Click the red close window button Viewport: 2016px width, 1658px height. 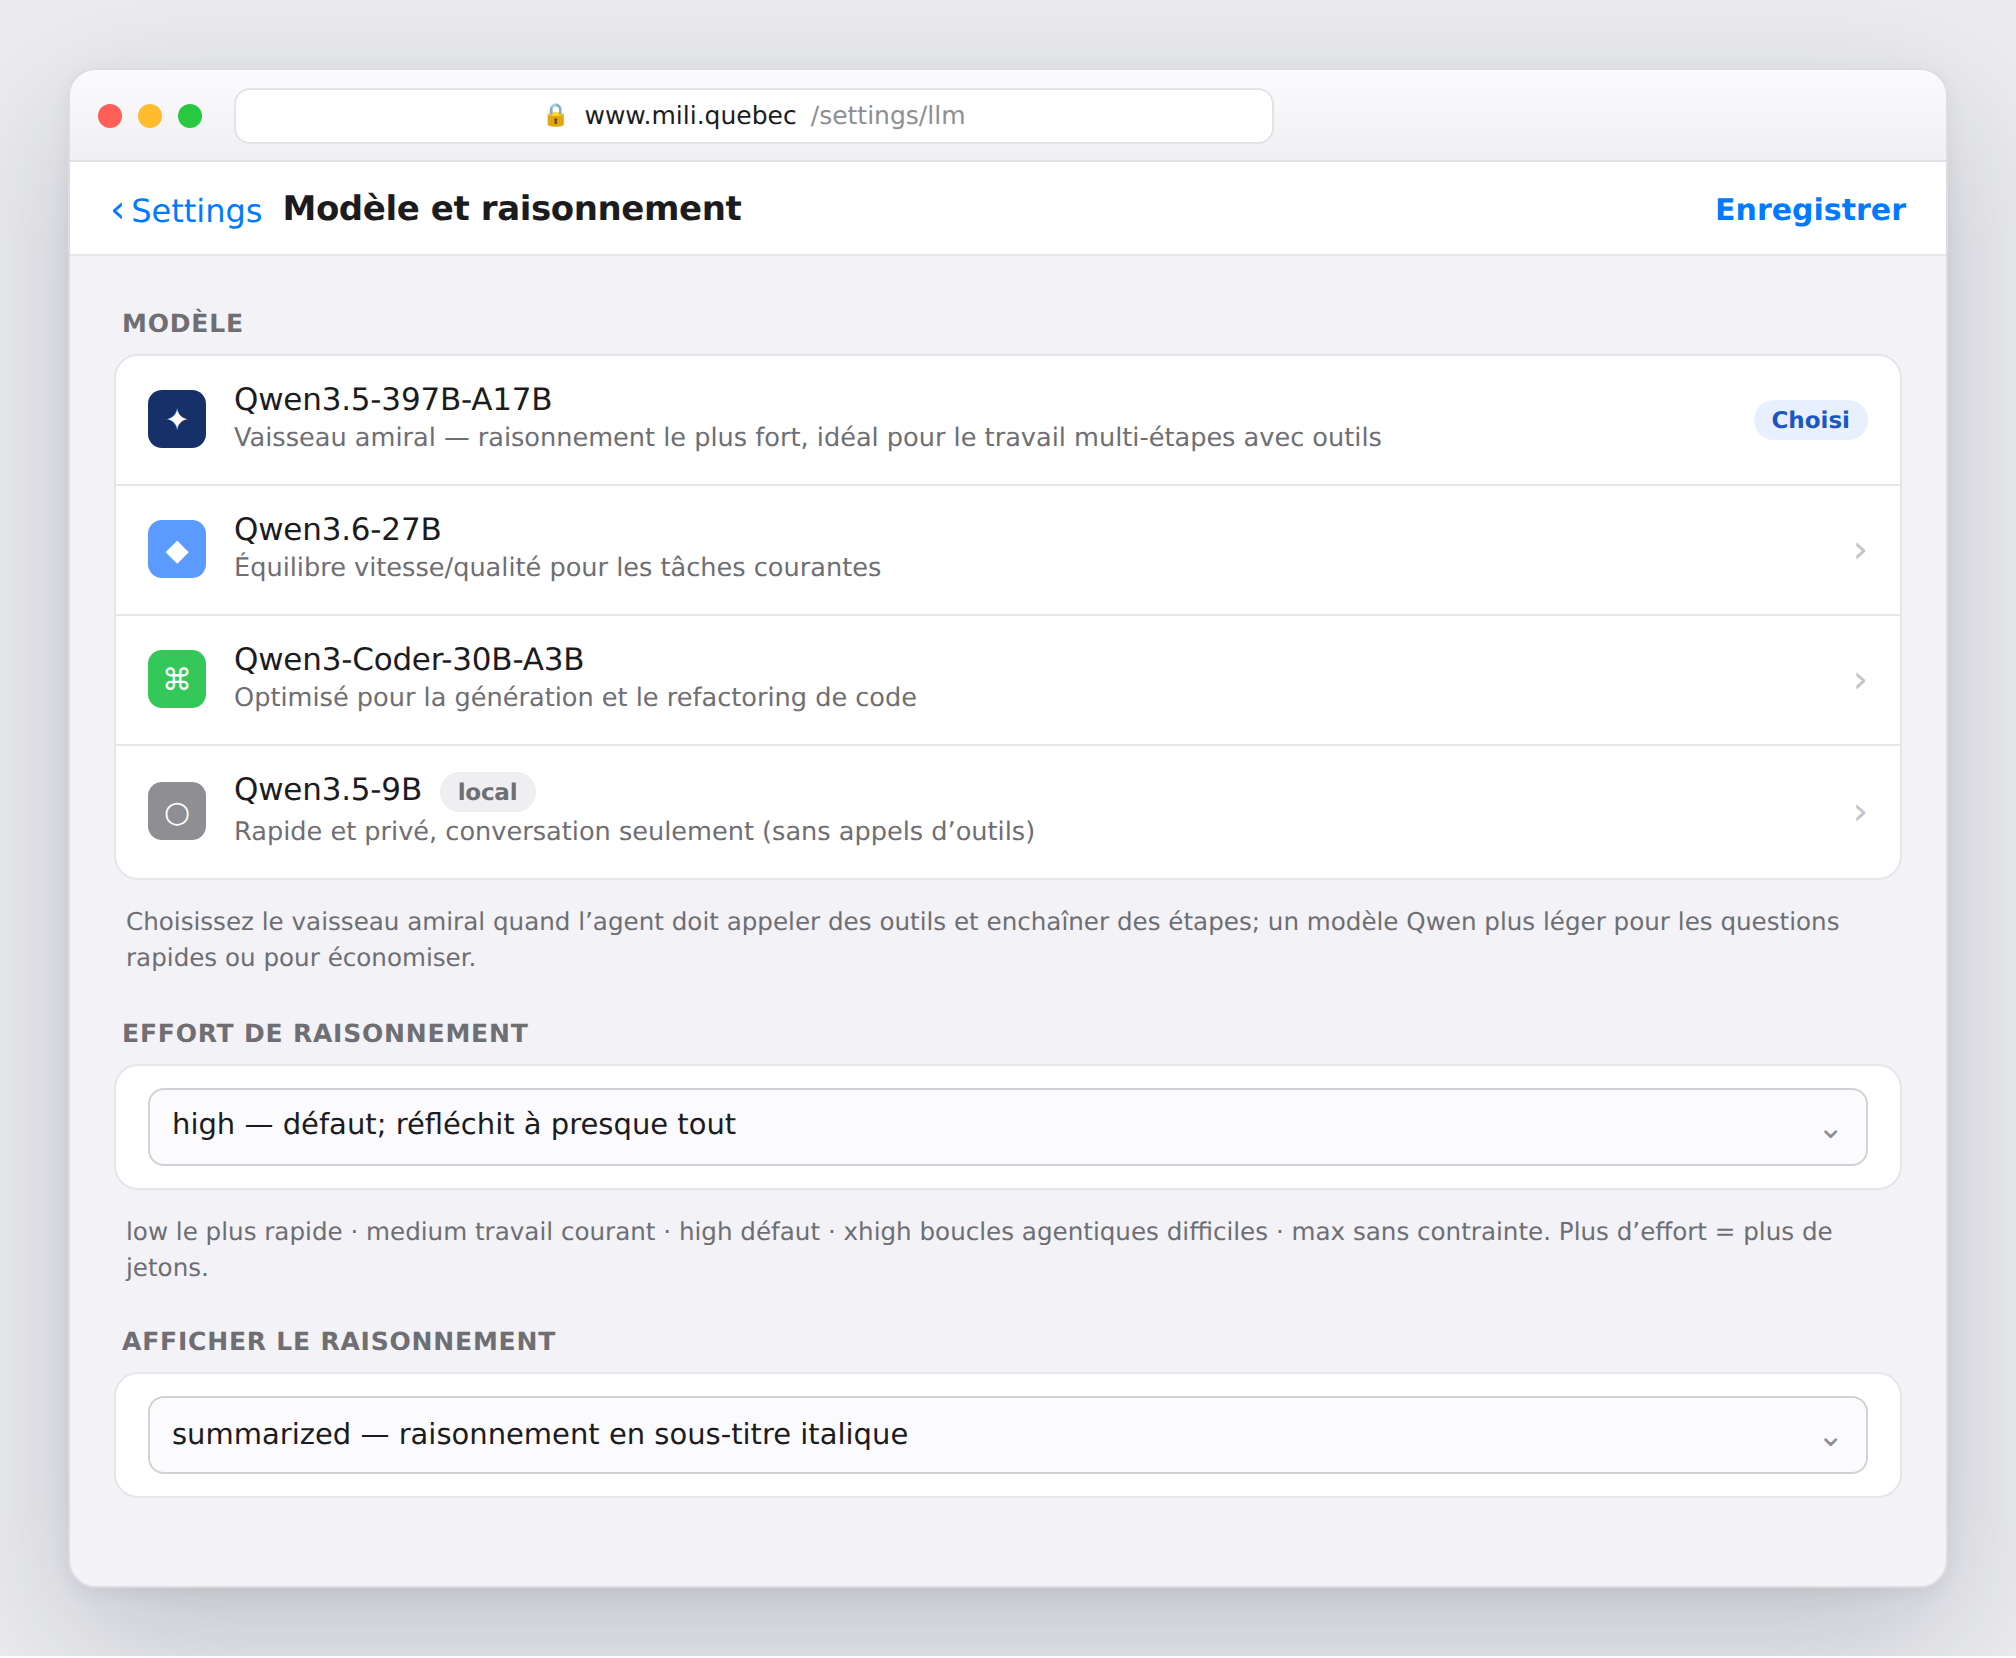110,116
